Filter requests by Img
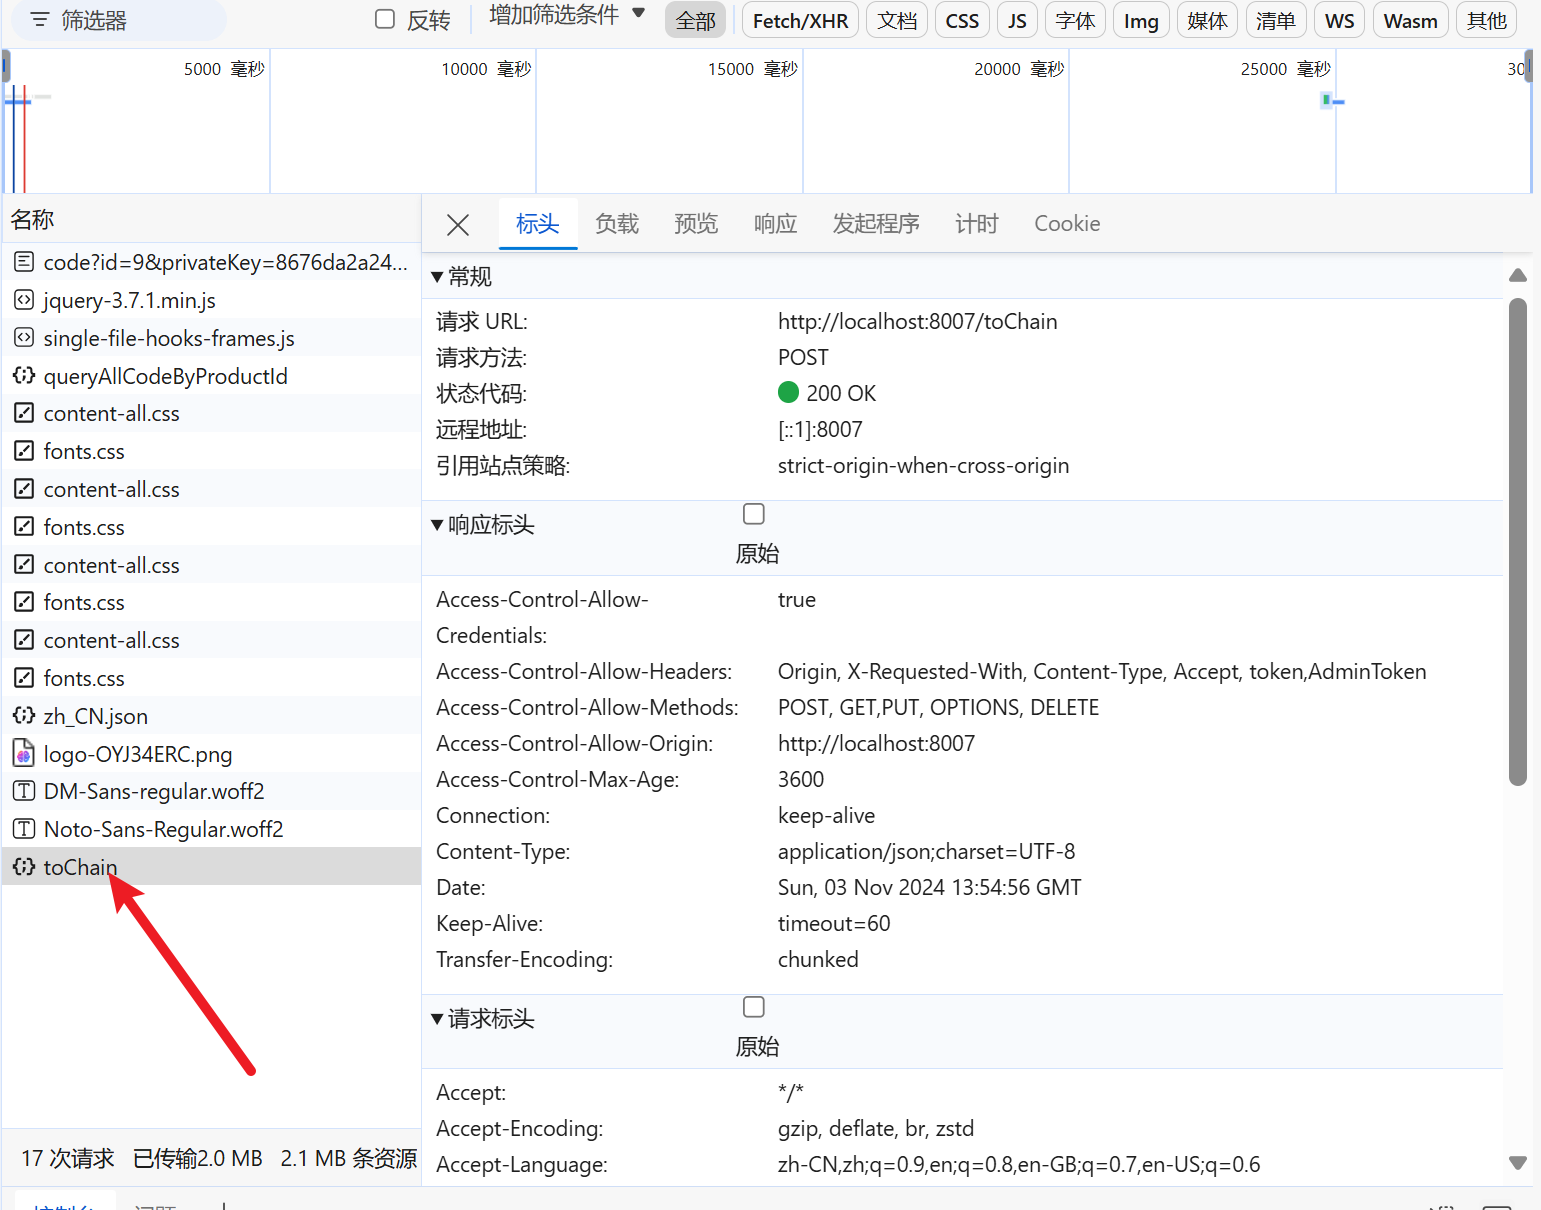 coord(1141,20)
